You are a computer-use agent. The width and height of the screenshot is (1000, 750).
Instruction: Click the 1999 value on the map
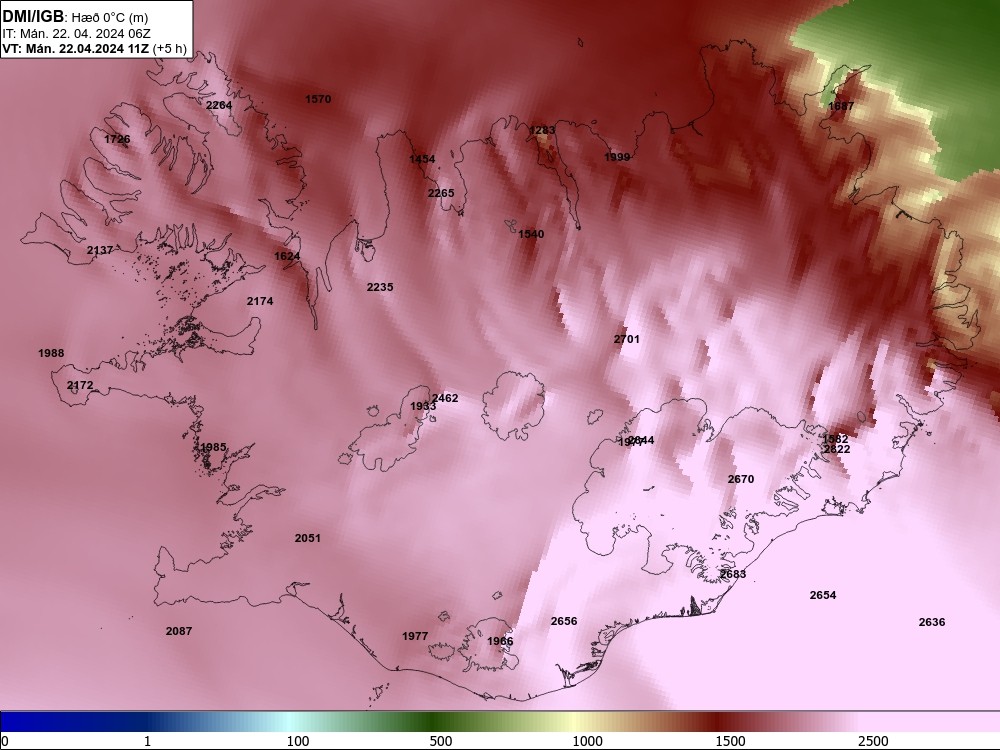point(617,157)
